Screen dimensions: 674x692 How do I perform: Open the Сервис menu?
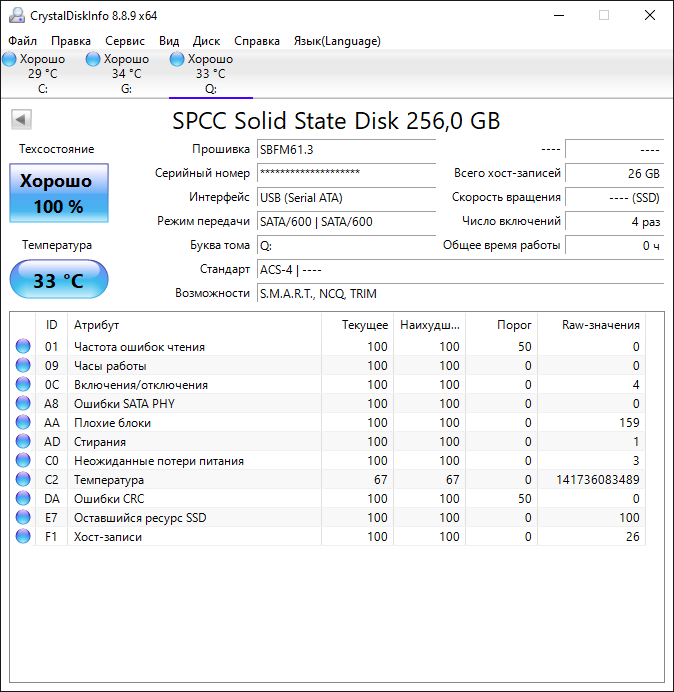click(124, 41)
